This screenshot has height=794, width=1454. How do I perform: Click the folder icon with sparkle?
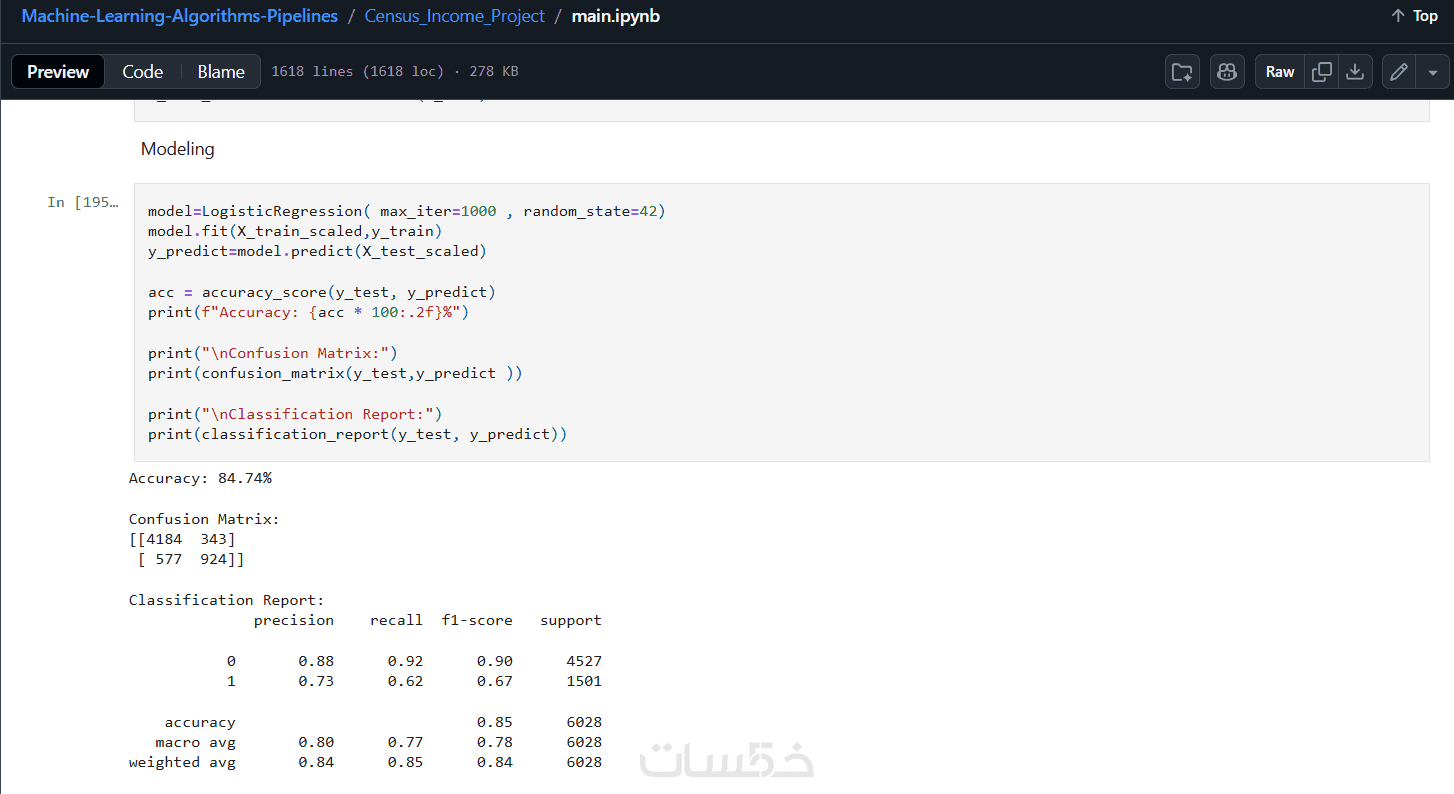click(1182, 72)
